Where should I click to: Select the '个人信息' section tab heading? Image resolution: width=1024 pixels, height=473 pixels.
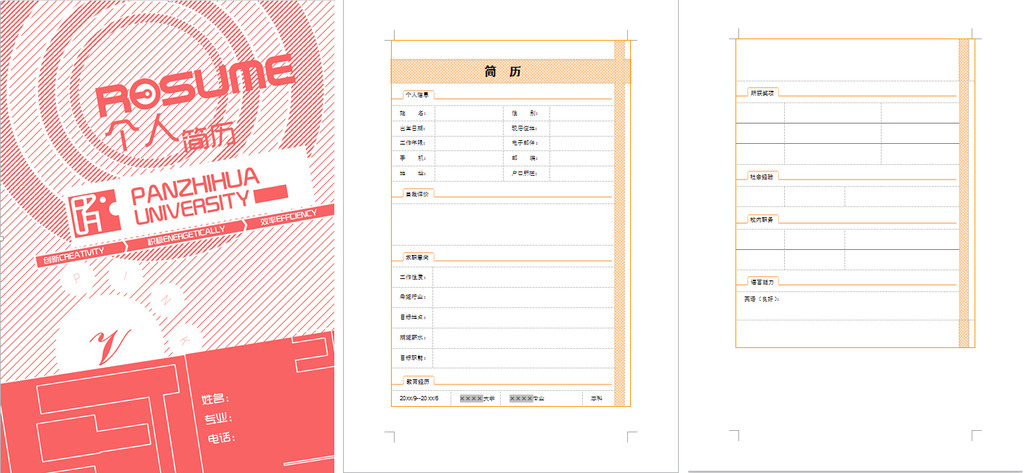click(x=418, y=95)
